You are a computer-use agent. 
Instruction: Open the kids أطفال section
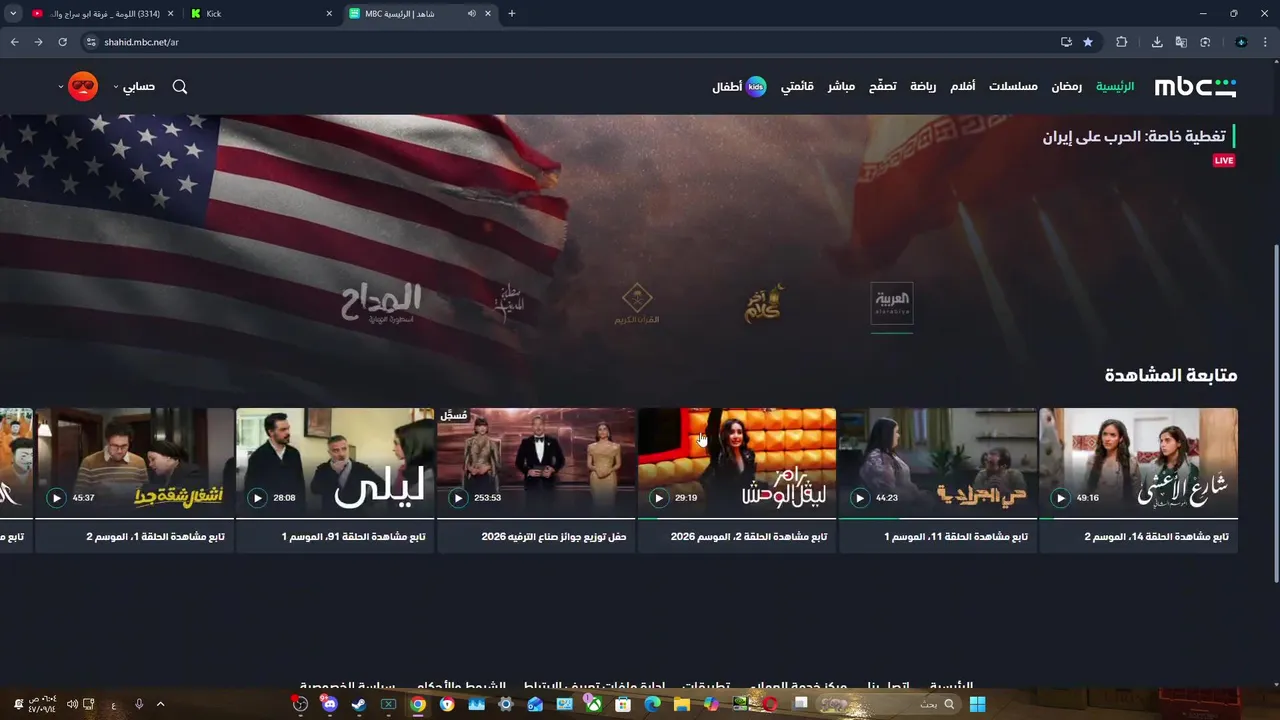tap(740, 87)
